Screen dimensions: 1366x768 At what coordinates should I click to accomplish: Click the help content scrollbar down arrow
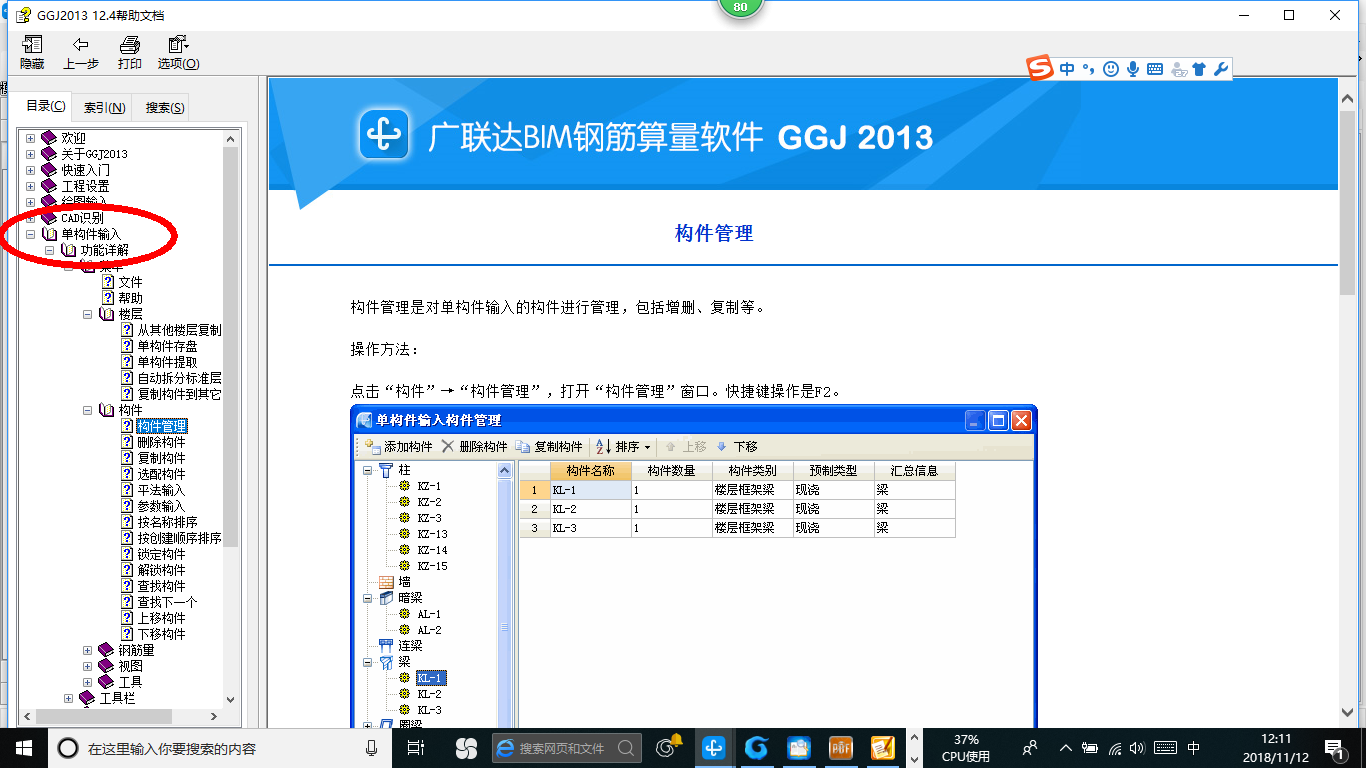tap(1348, 712)
